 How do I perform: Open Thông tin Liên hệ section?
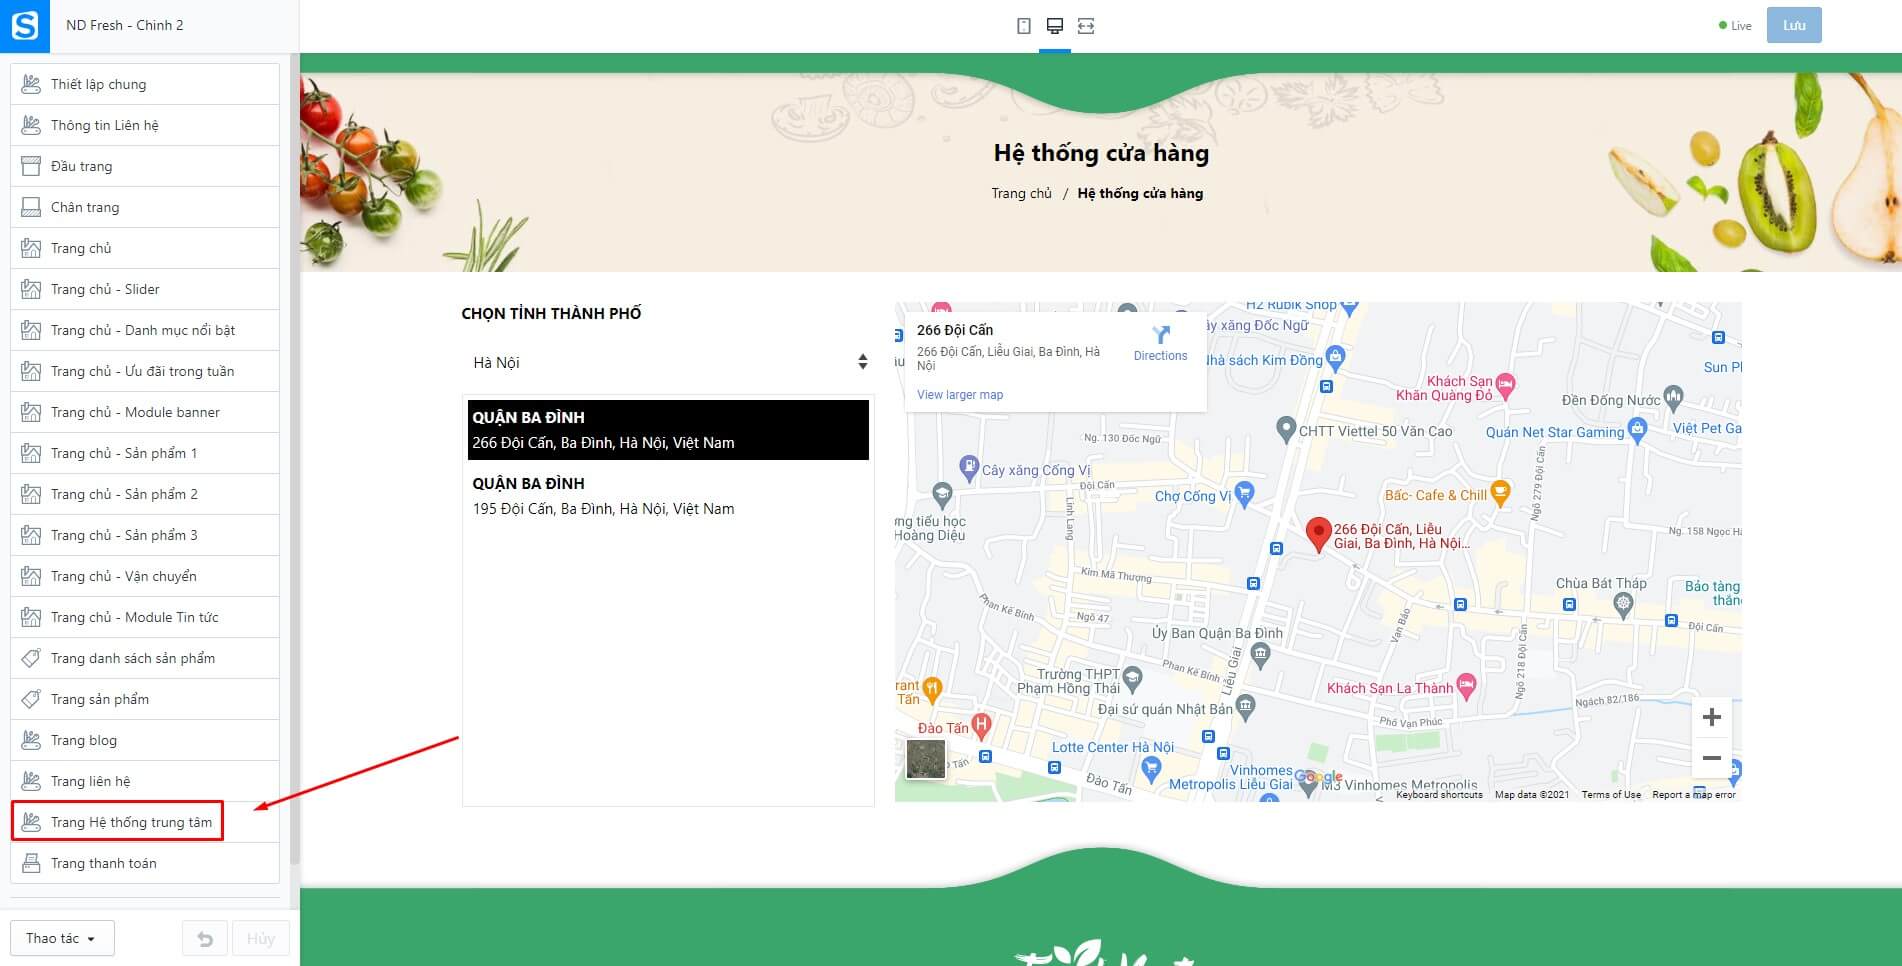145,125
